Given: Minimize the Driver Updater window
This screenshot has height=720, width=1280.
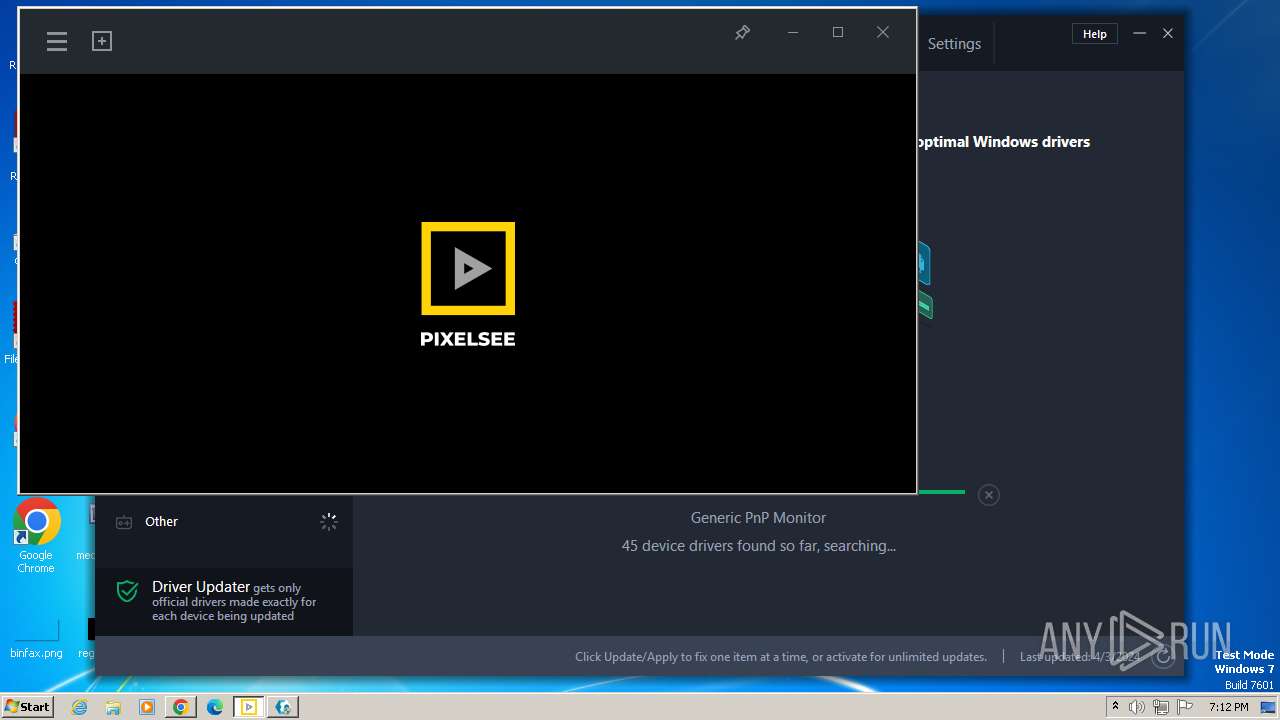Looking at the screenshot, I should pyautogui.click(x=1139, y=34).
